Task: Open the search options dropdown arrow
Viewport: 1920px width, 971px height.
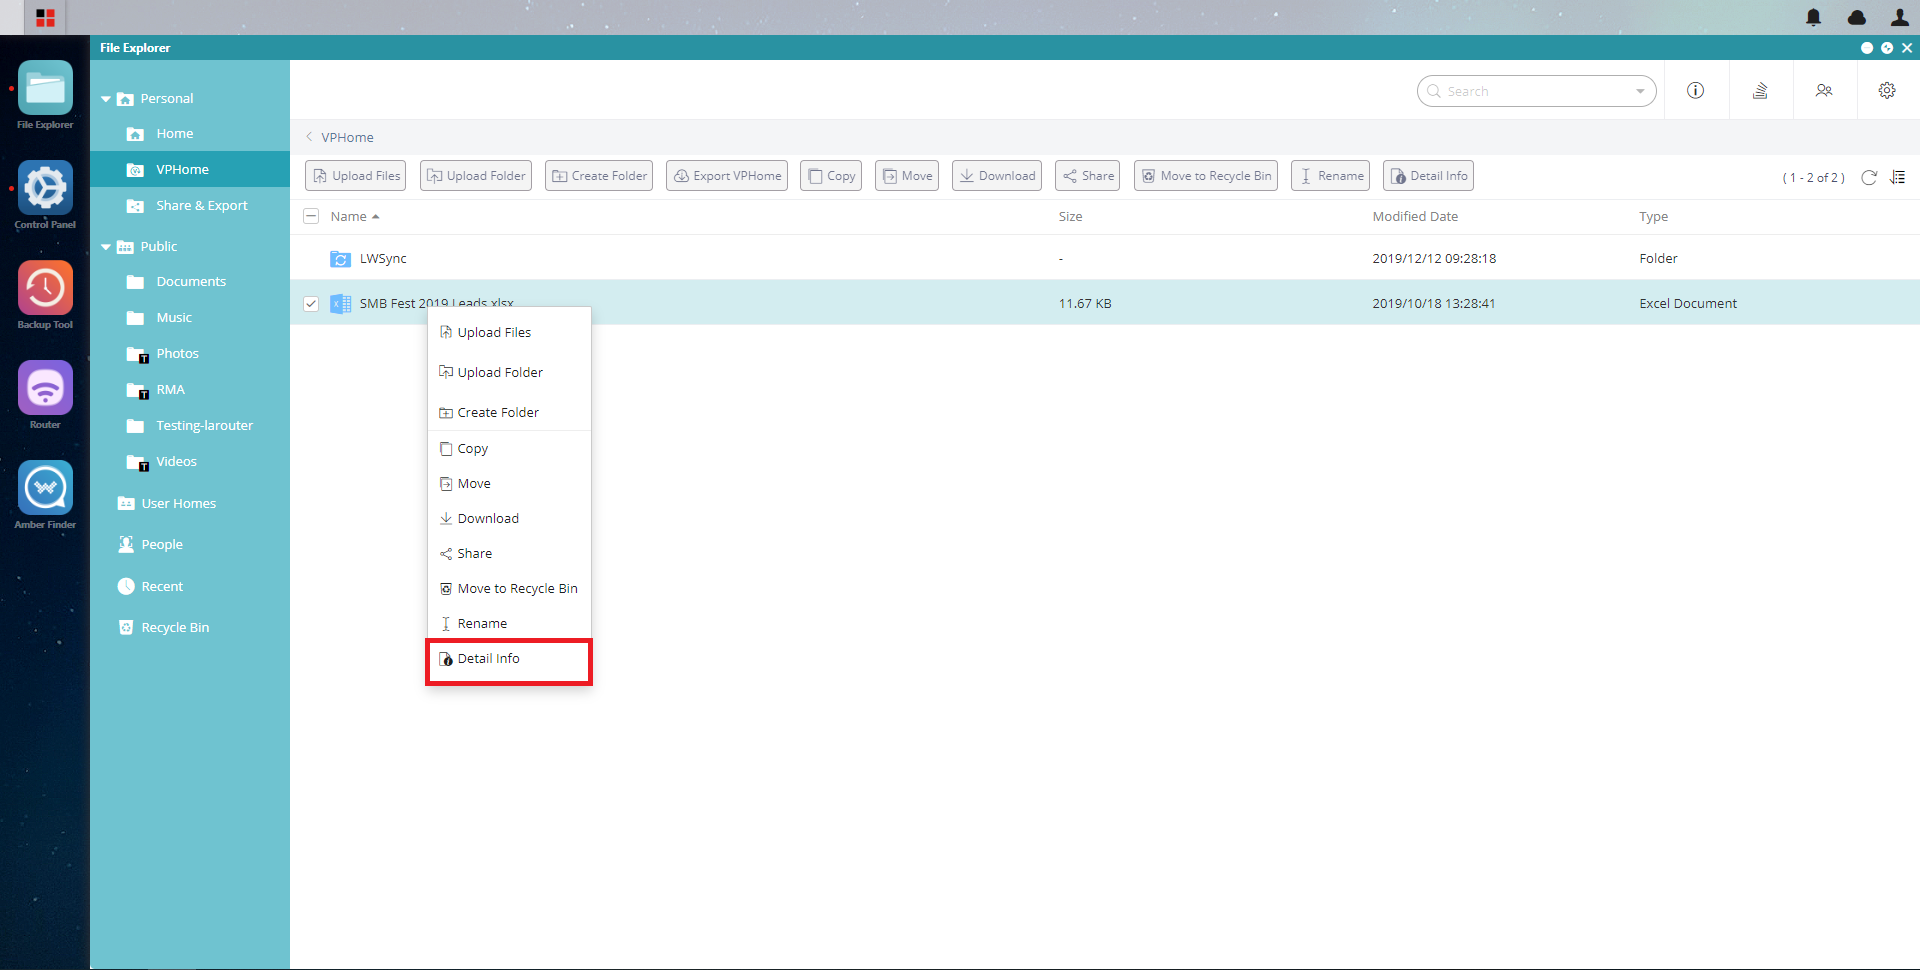Action: pos(1640,91)
